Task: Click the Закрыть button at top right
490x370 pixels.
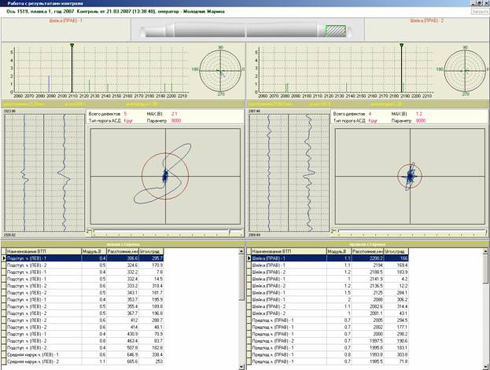Action: (480, 11)
